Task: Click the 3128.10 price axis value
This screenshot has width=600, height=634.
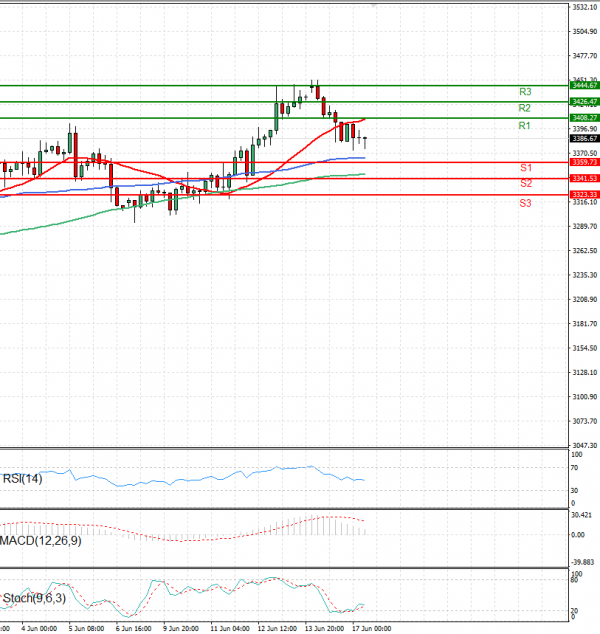Action: pos(585,372)
